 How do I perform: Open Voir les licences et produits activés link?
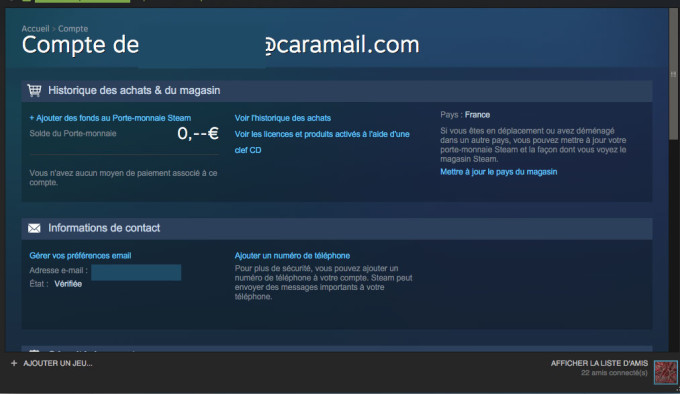322,142
